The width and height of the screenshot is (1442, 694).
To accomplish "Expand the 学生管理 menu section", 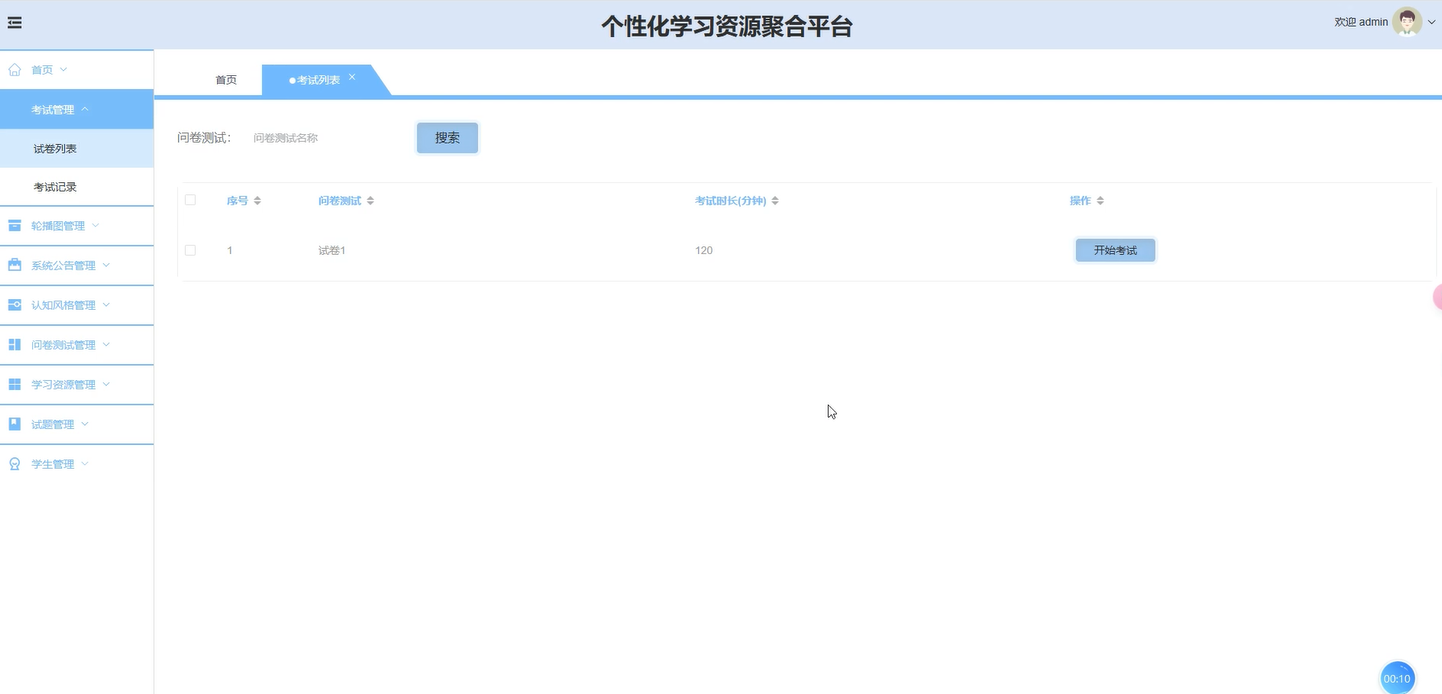I will [x=52, y=463].
